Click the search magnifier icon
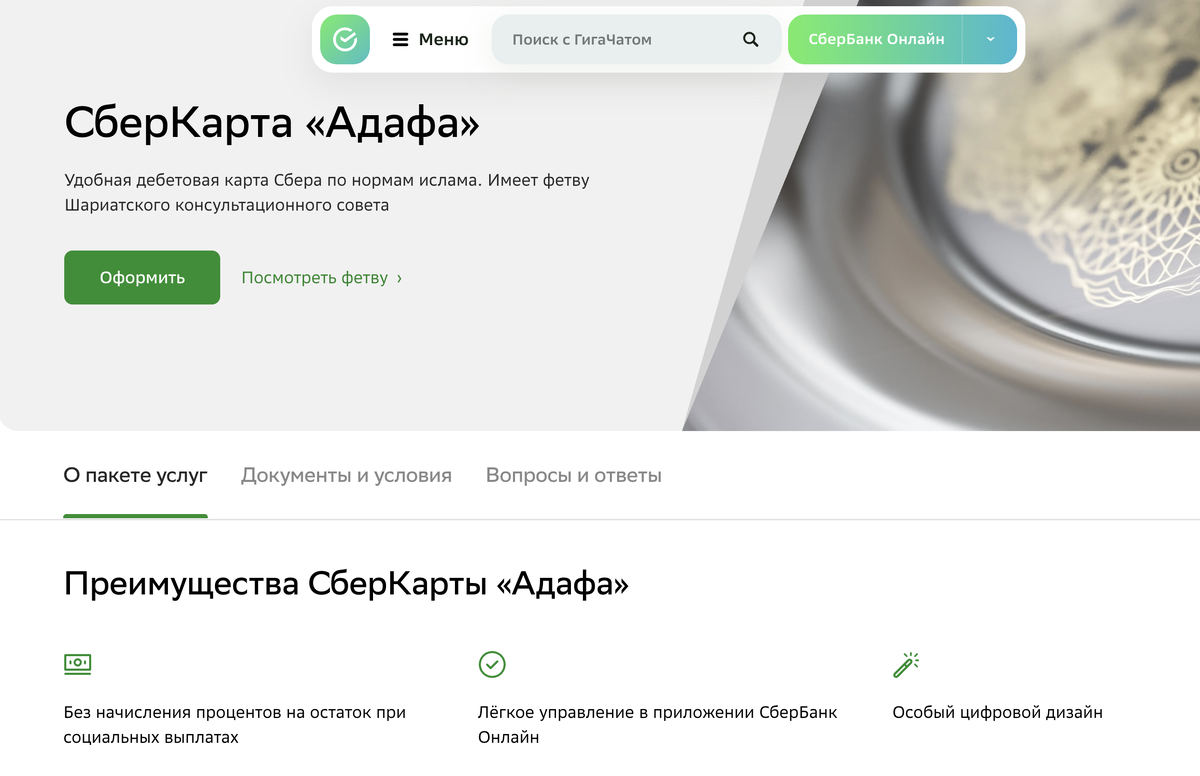1200x776 pixels. (x=751, y=40)
